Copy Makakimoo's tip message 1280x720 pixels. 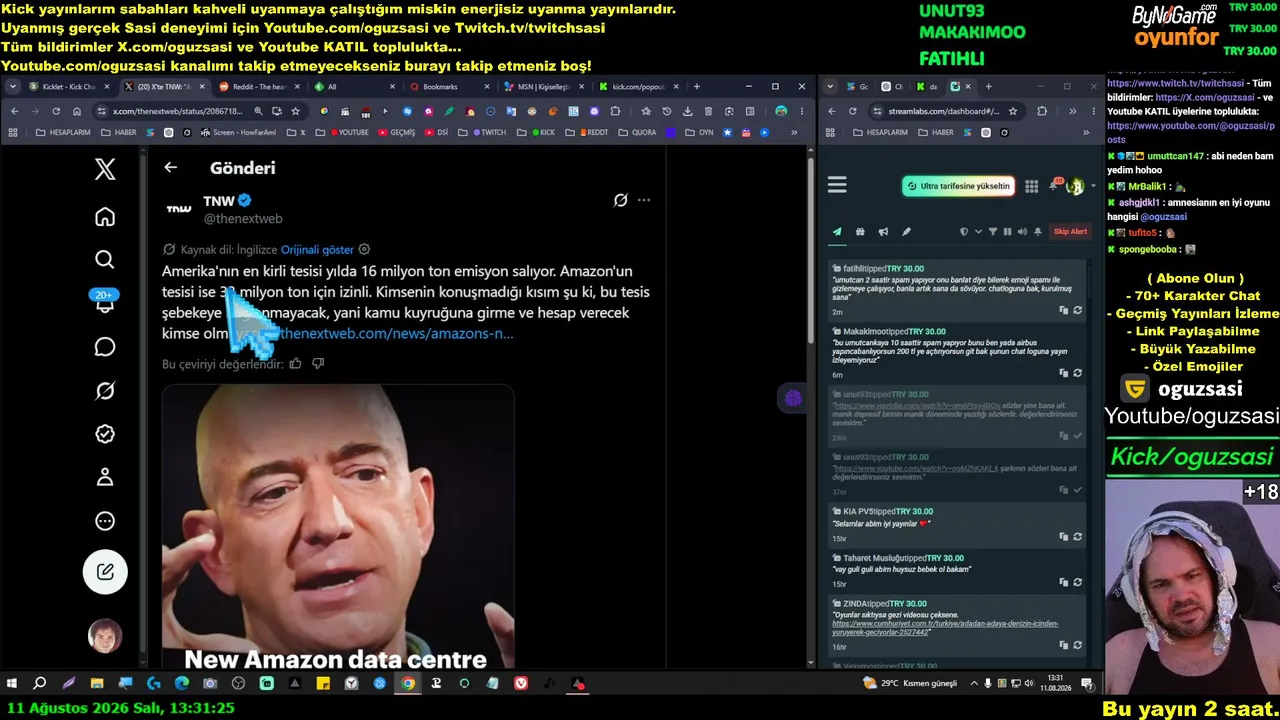pyautogui.click(x=1064, y=373)
